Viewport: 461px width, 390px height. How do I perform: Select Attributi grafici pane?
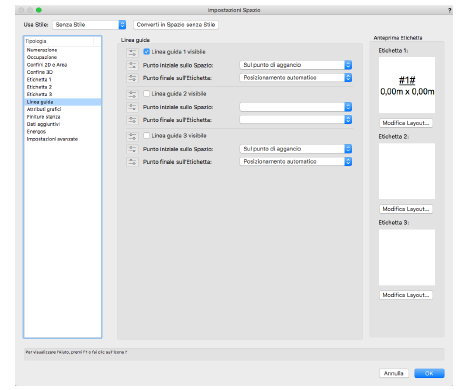point(62,109)
